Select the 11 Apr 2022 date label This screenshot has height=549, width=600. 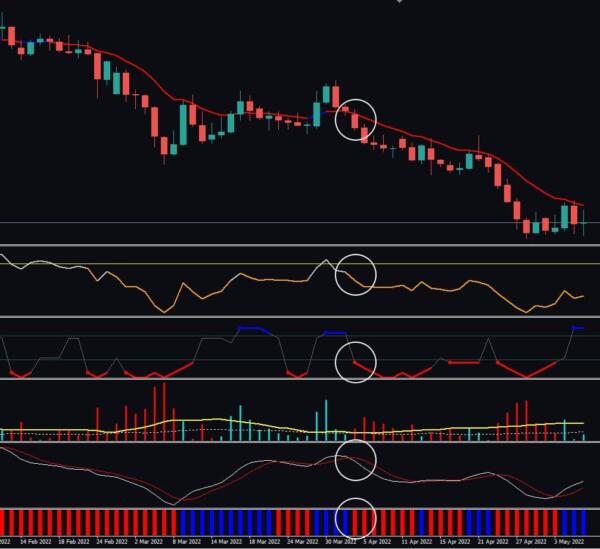(417, 542)
